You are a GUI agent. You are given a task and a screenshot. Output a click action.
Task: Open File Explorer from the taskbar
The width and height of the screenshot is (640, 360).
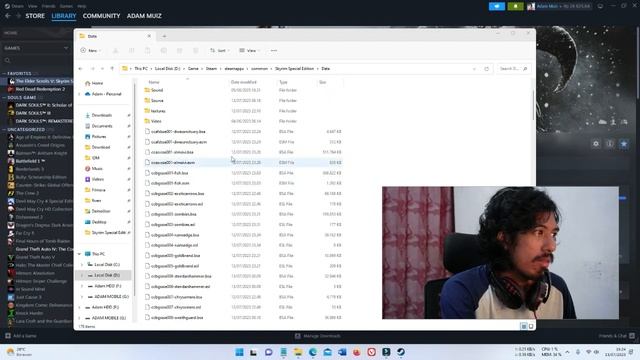298,352
